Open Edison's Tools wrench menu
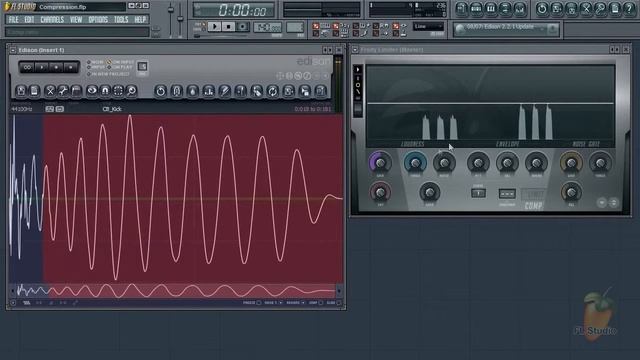The image size is (640, 360). pos(63,91)
